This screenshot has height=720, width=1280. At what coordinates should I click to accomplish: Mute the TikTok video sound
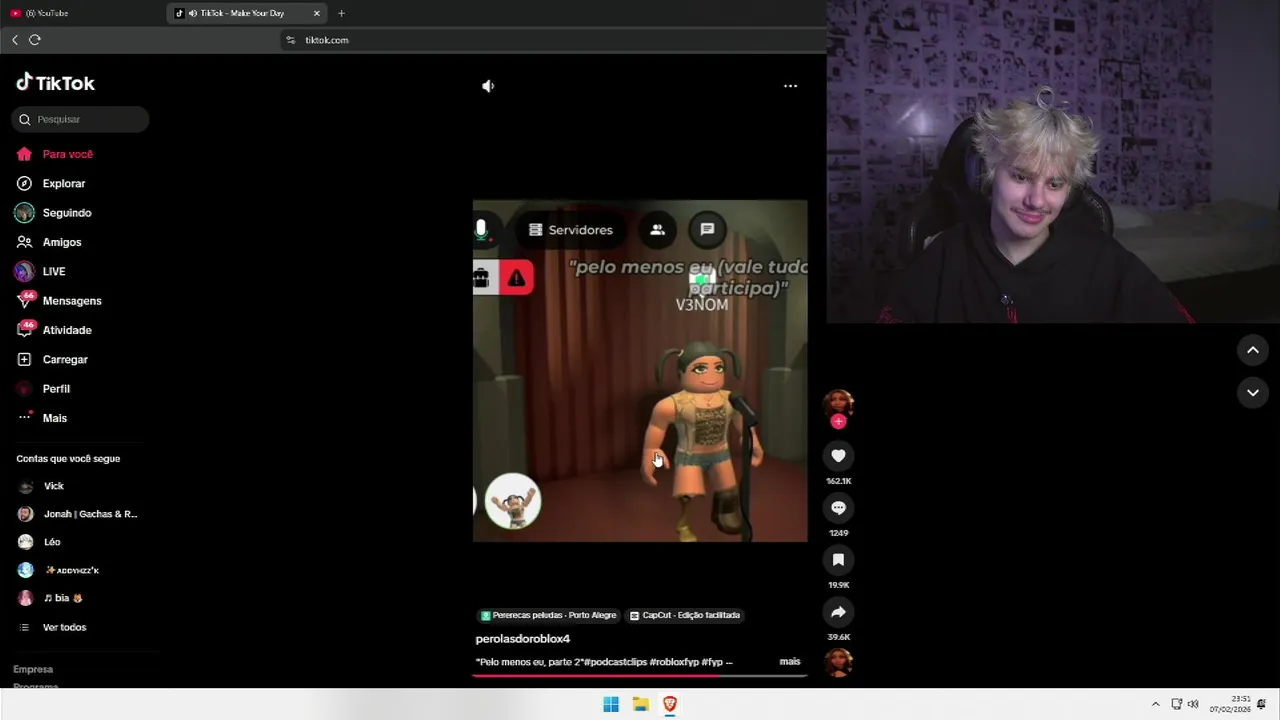(488, 86)
